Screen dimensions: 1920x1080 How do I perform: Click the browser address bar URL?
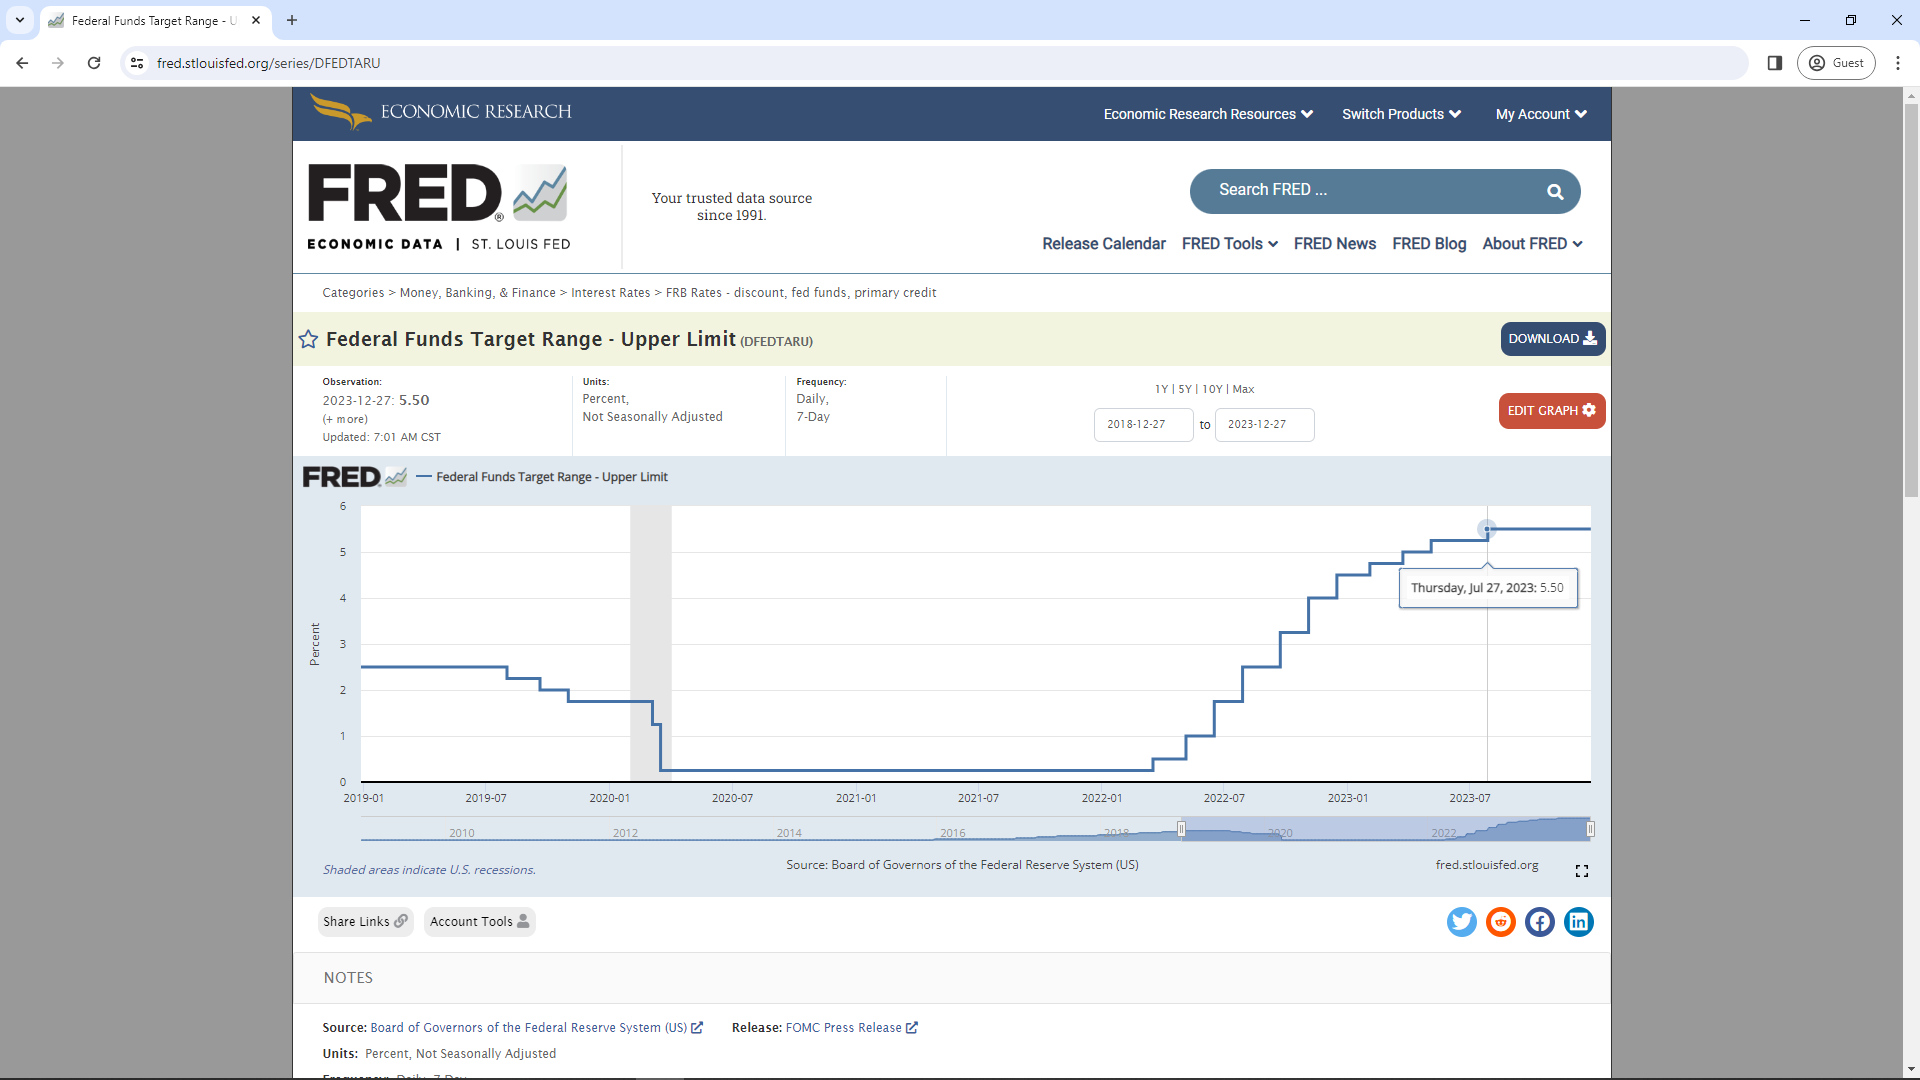coord(268,63)
